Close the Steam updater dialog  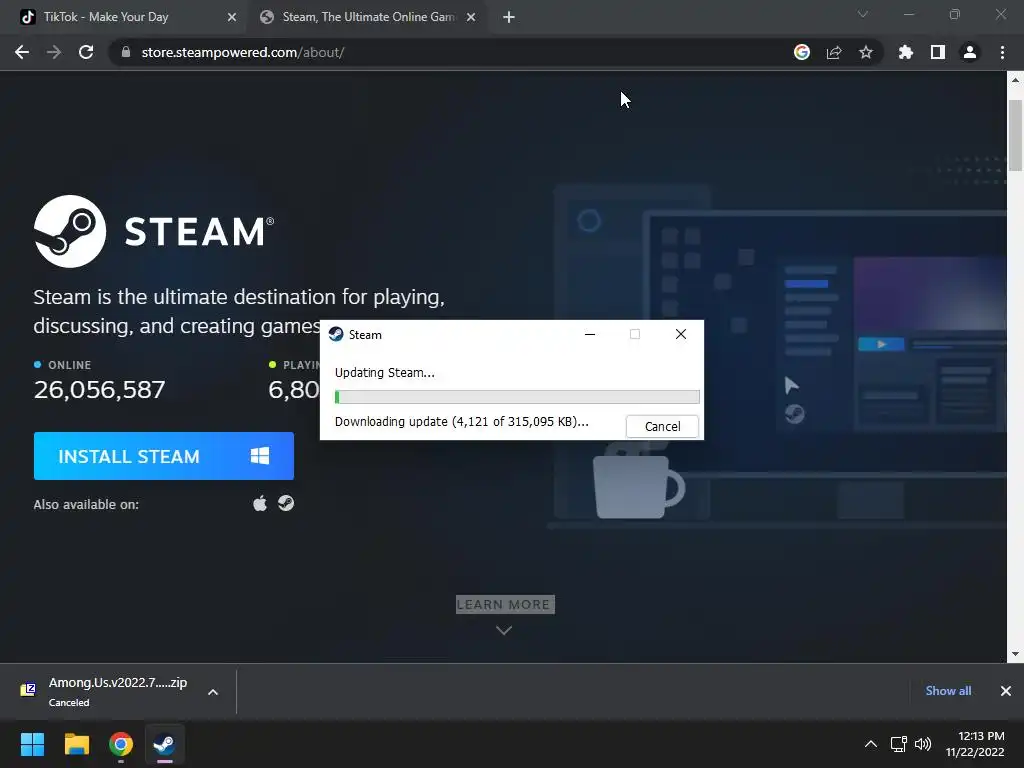[x=680, y=334]
